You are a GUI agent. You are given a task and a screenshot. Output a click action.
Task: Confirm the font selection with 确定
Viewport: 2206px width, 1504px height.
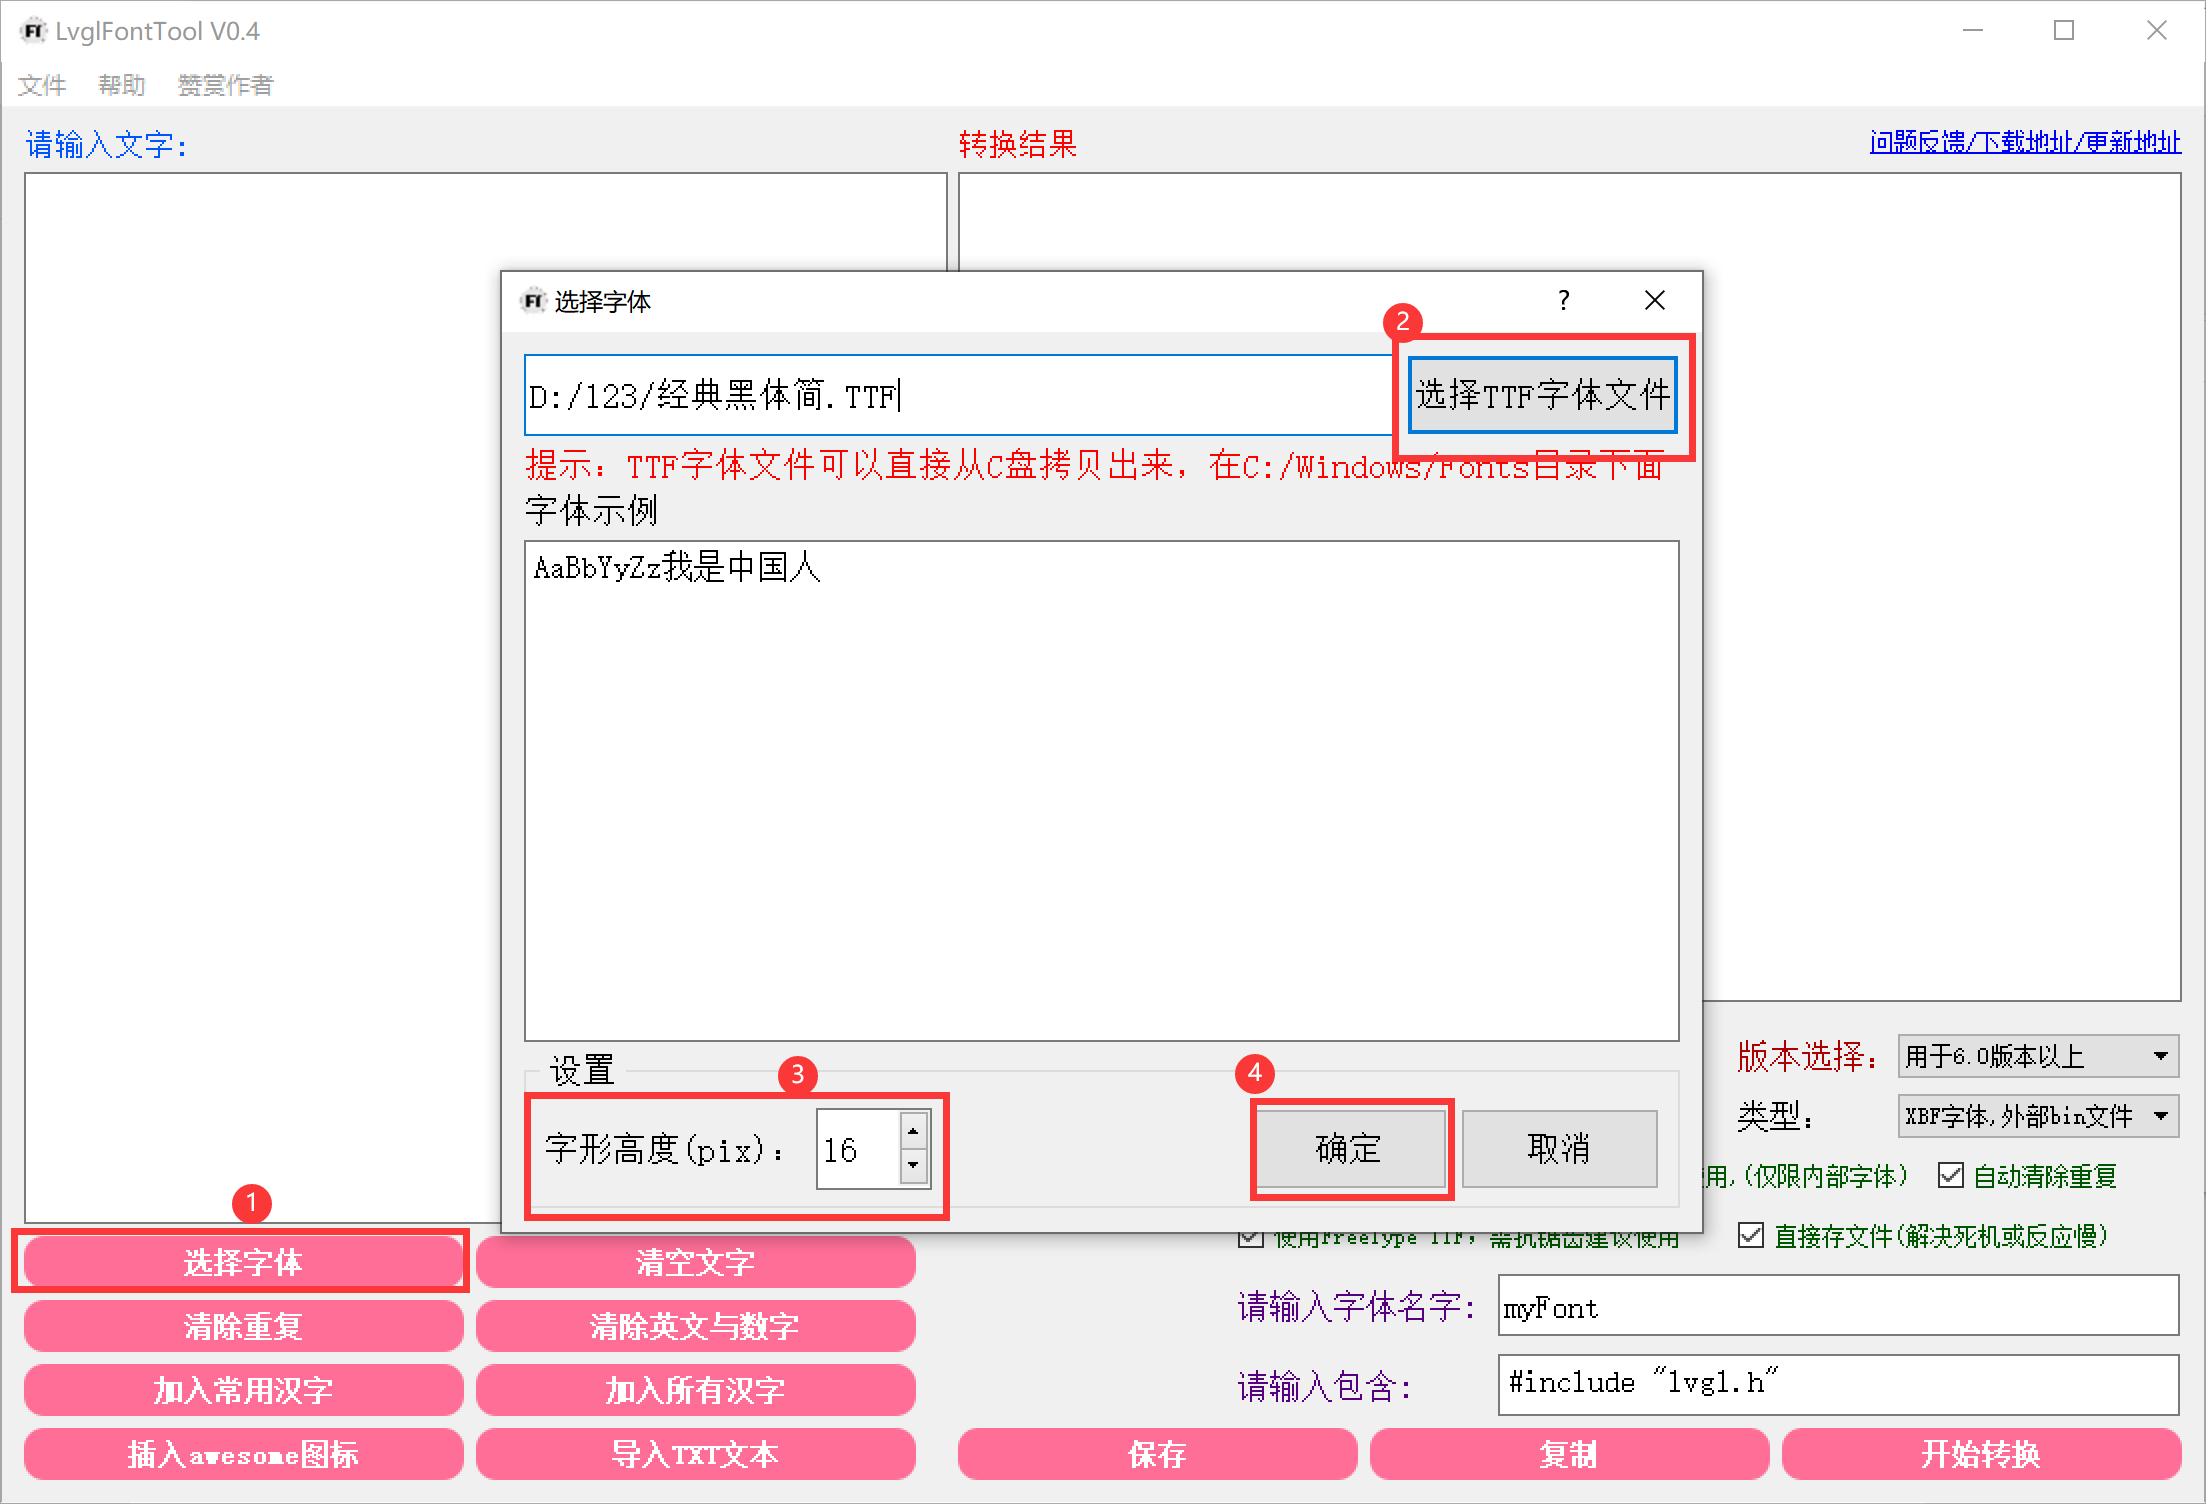click(x=1349, y=1148)
